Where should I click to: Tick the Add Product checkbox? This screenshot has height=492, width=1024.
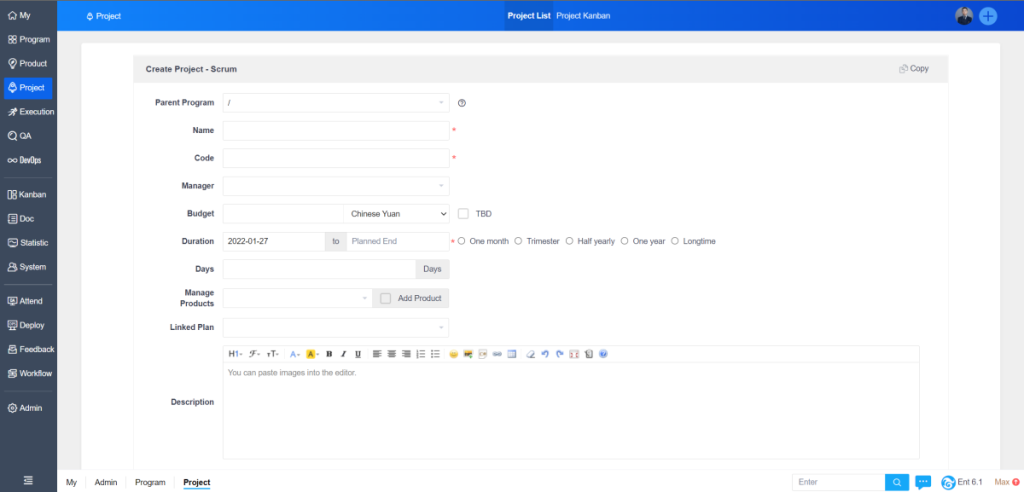(x=385, y=298)
